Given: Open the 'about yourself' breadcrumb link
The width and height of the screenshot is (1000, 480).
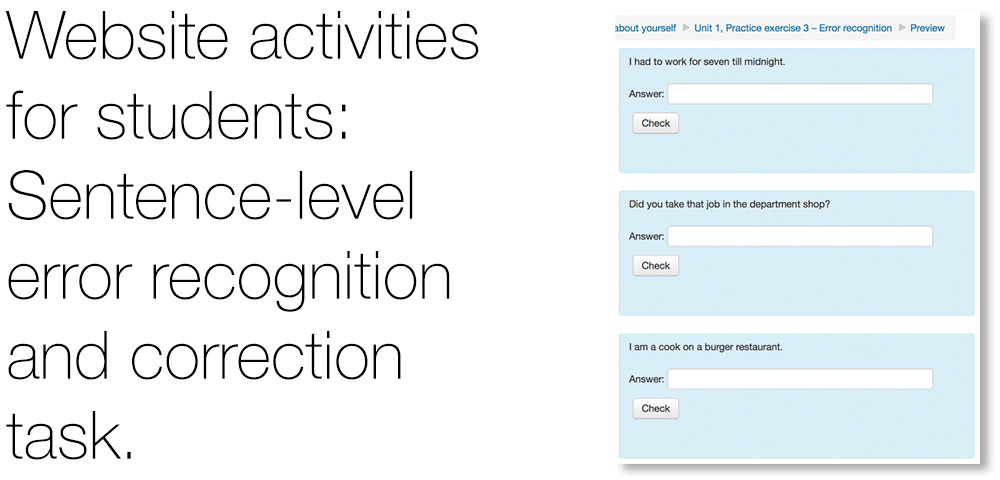Looking at the screenshot, I should pos(645,28).
